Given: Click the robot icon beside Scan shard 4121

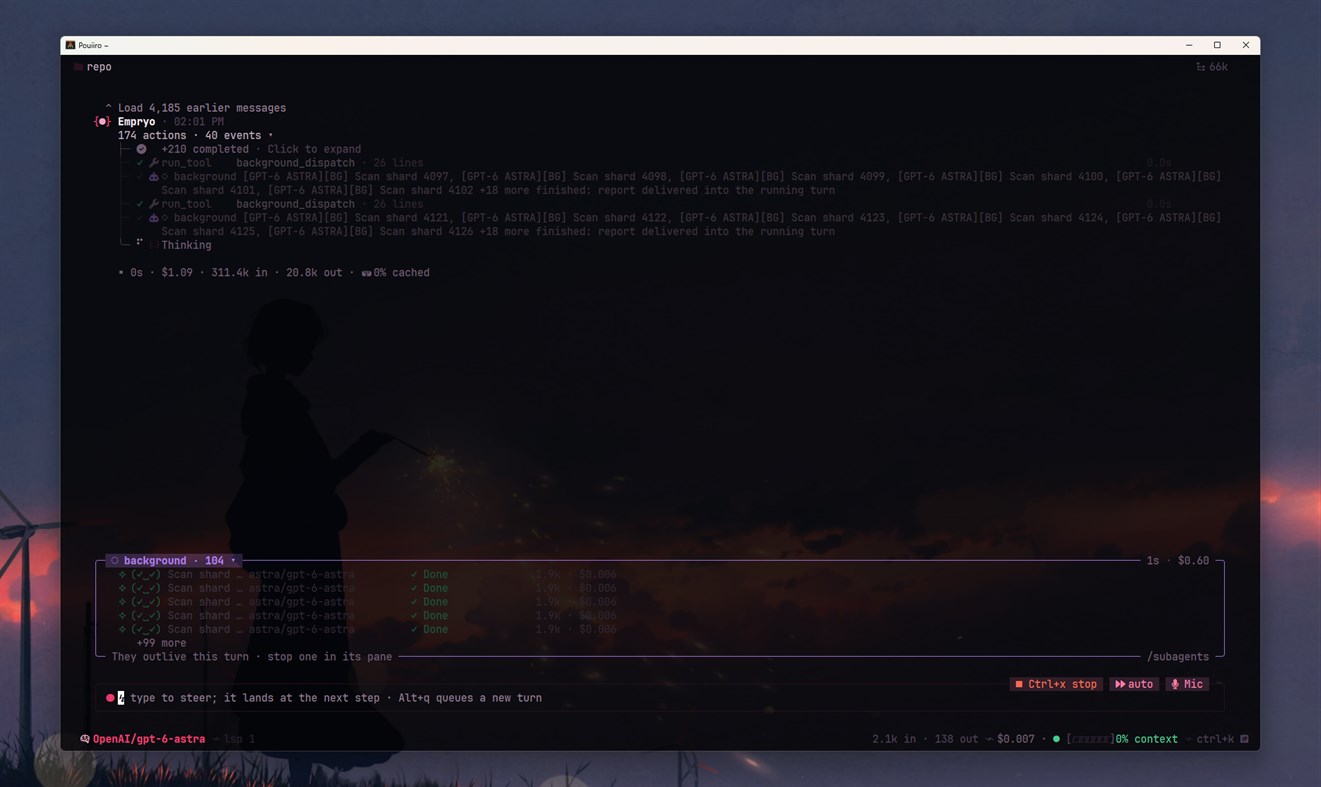Looking at the screenshot, I should 153,218.
